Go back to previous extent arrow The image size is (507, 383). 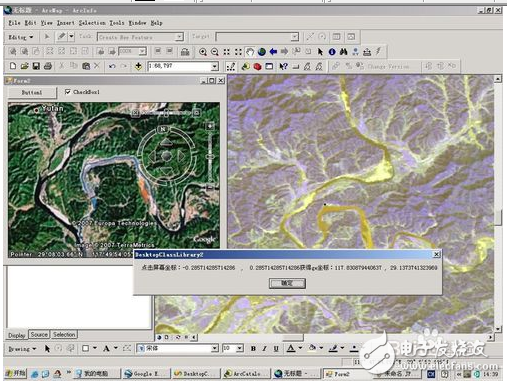point(273,52)
